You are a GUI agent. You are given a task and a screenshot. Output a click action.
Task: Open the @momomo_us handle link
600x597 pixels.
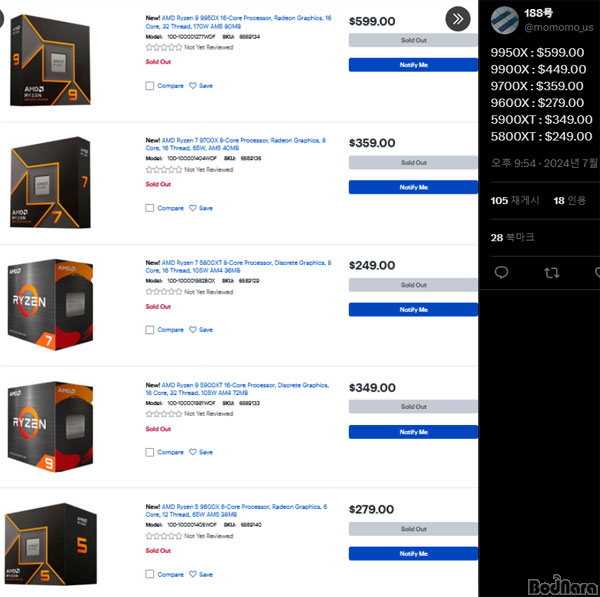(x=558, y=28)
